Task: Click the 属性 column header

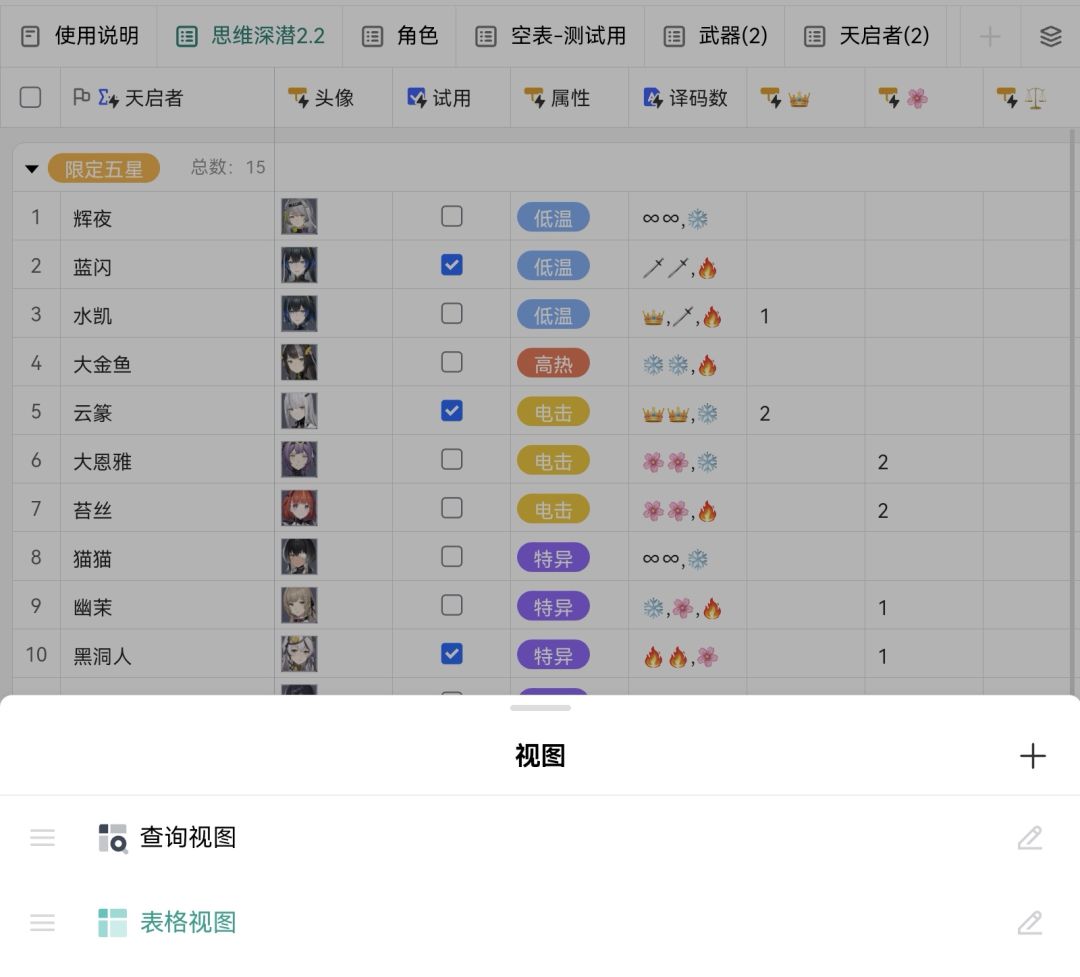Action: 570,98
